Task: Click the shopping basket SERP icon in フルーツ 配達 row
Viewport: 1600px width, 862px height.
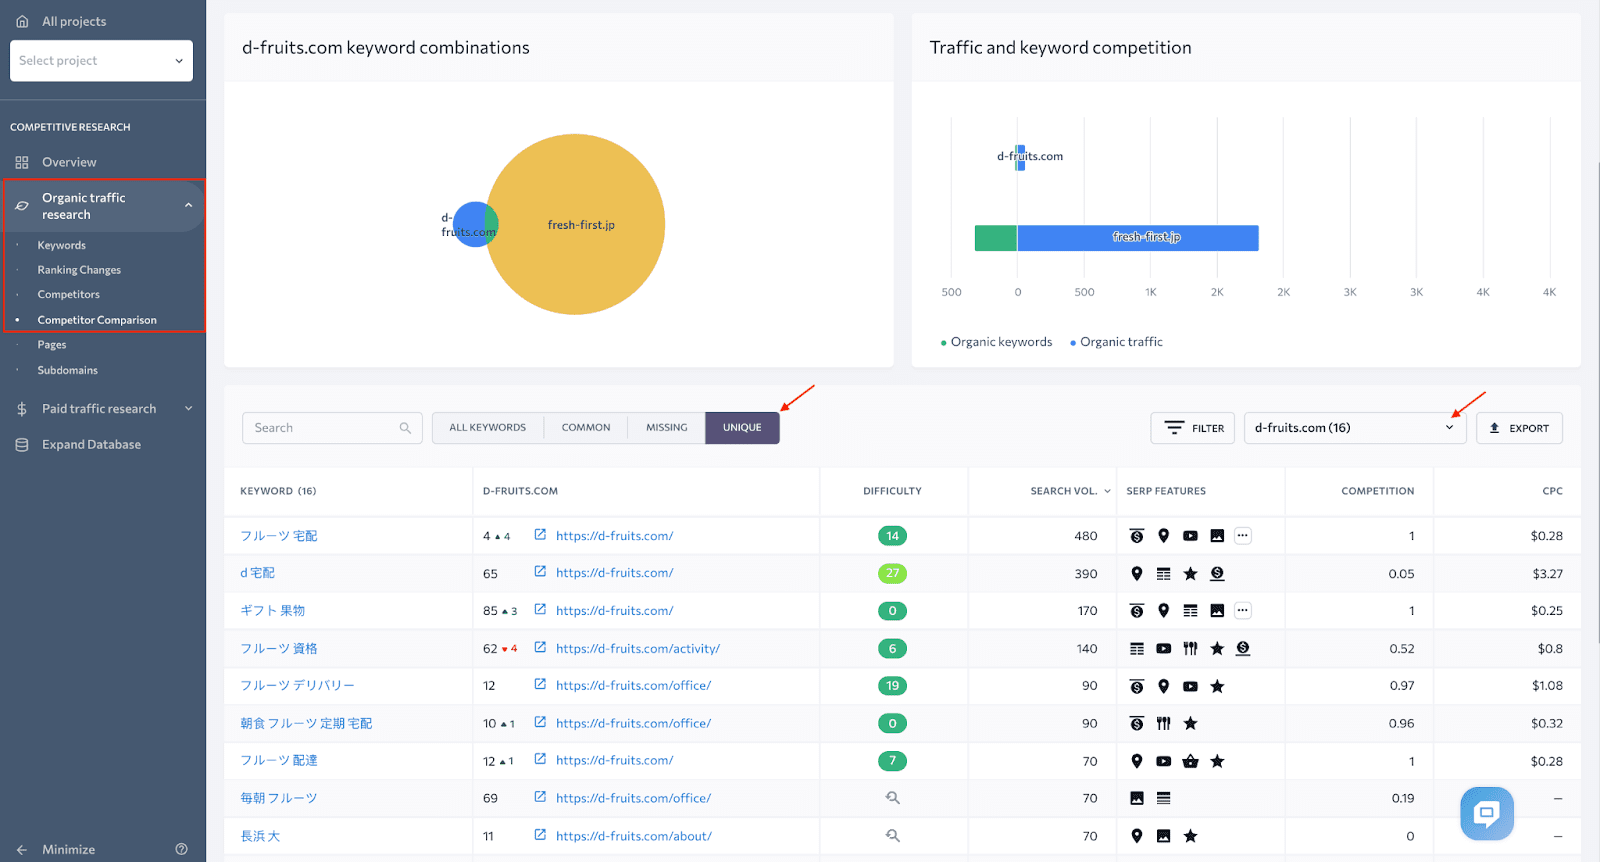Action: click(x=1190, y=761)
